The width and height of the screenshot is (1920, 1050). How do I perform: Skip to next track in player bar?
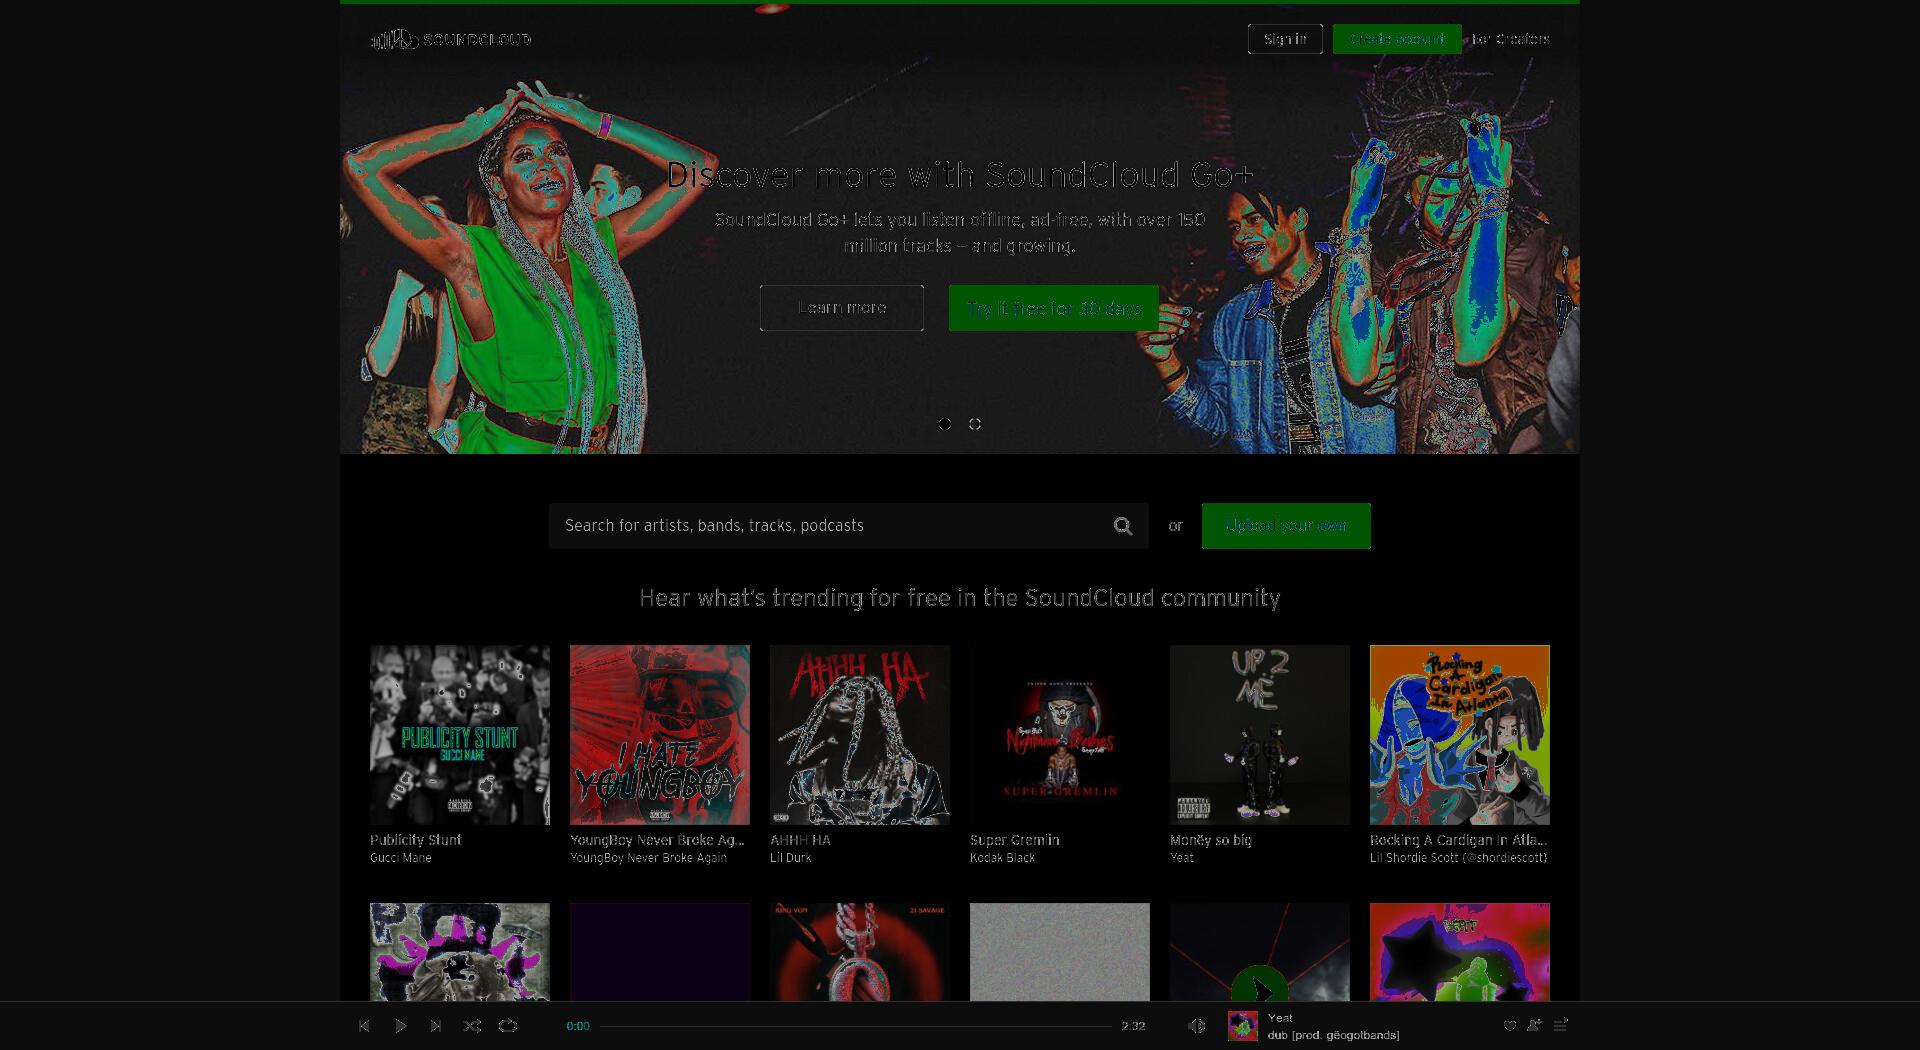coord(436,1026)
